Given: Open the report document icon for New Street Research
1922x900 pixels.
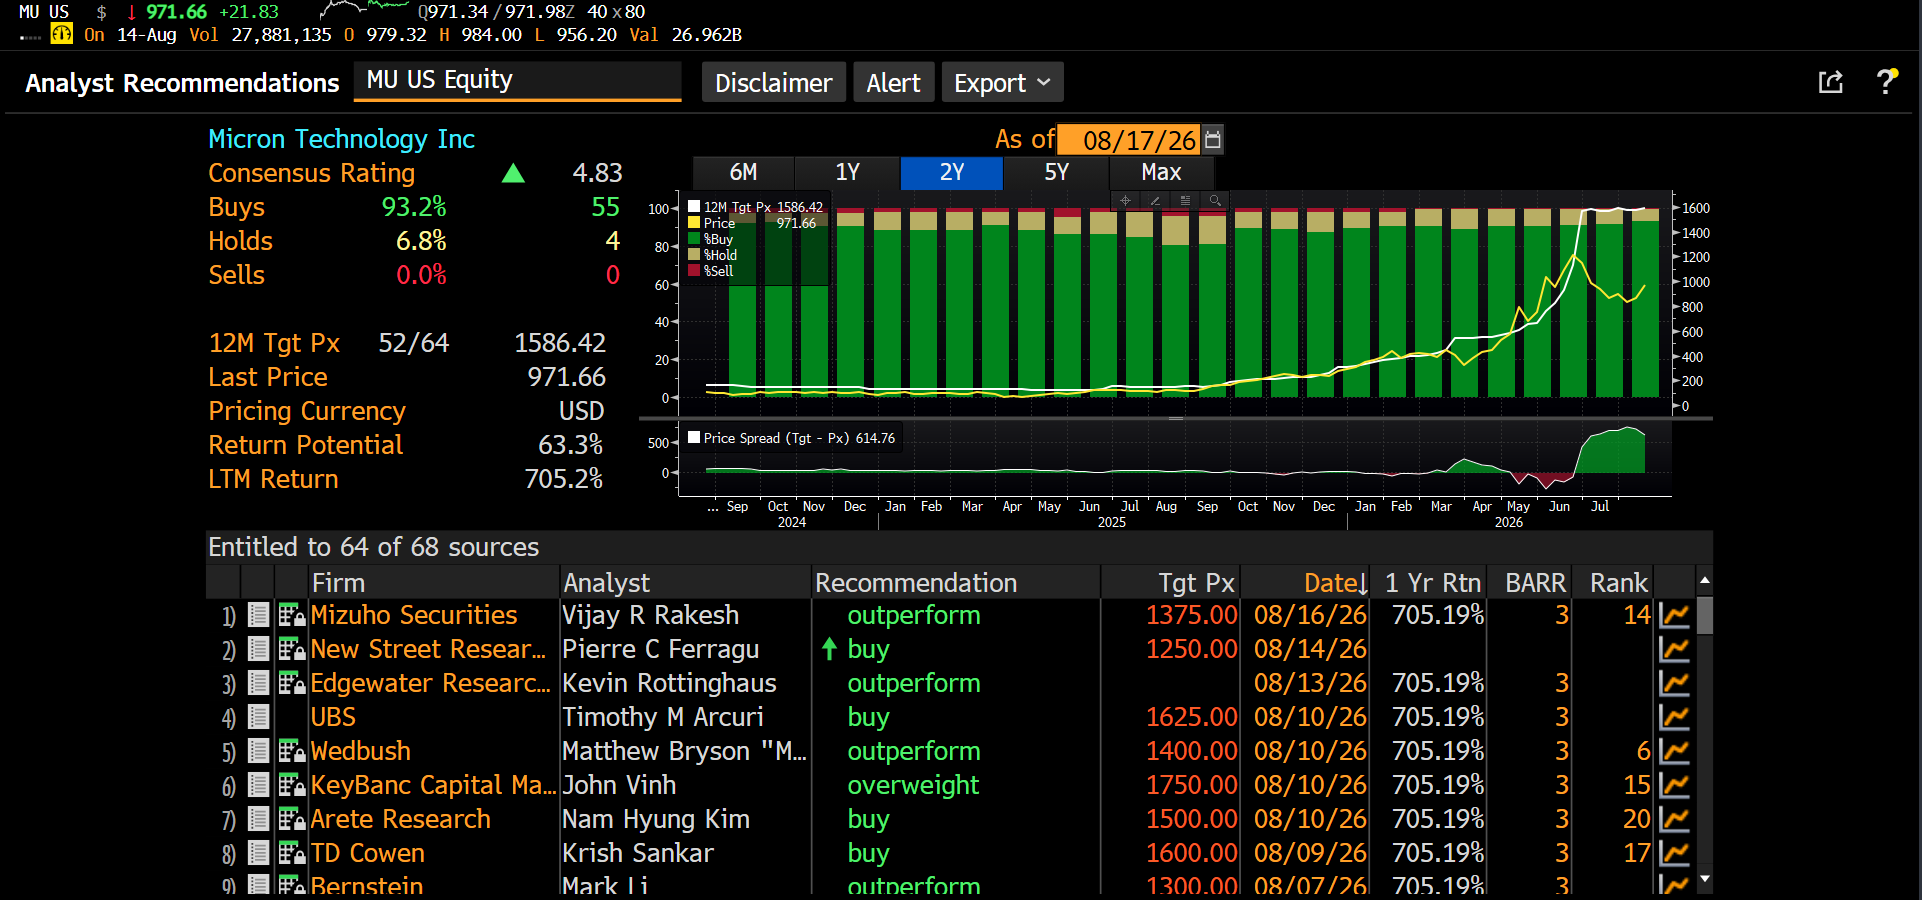Looking at the screenshot, I should pyautogui.click(x=258, y=649).
